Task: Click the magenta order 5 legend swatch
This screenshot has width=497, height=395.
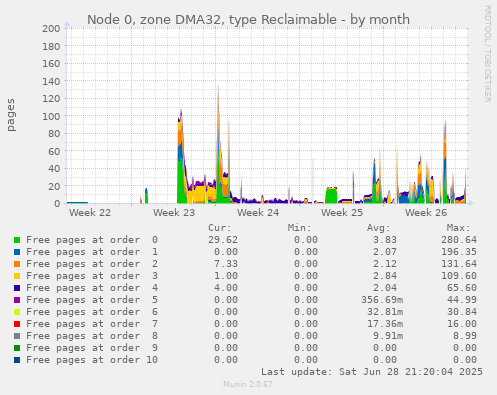Action: pyautogui.click(x=17, y=300)
